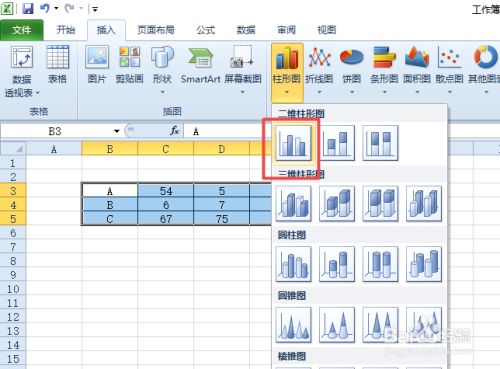Open the 公式 (Formulas) tab
The image size is (500, 369).
(206, 30)
